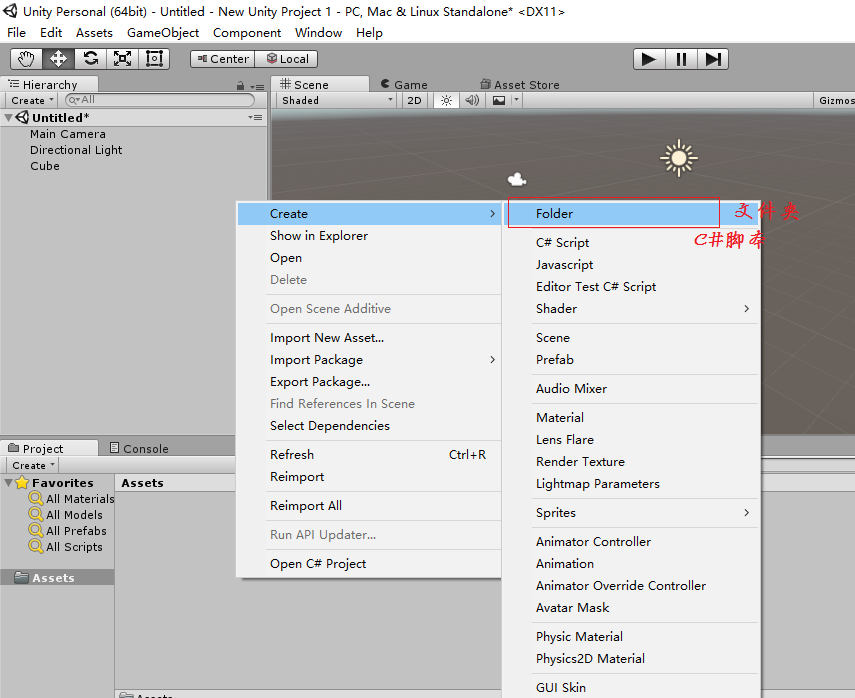Open the Gizmos menu
This screenshot has height=698, width=855.
[x=835, y=100]
